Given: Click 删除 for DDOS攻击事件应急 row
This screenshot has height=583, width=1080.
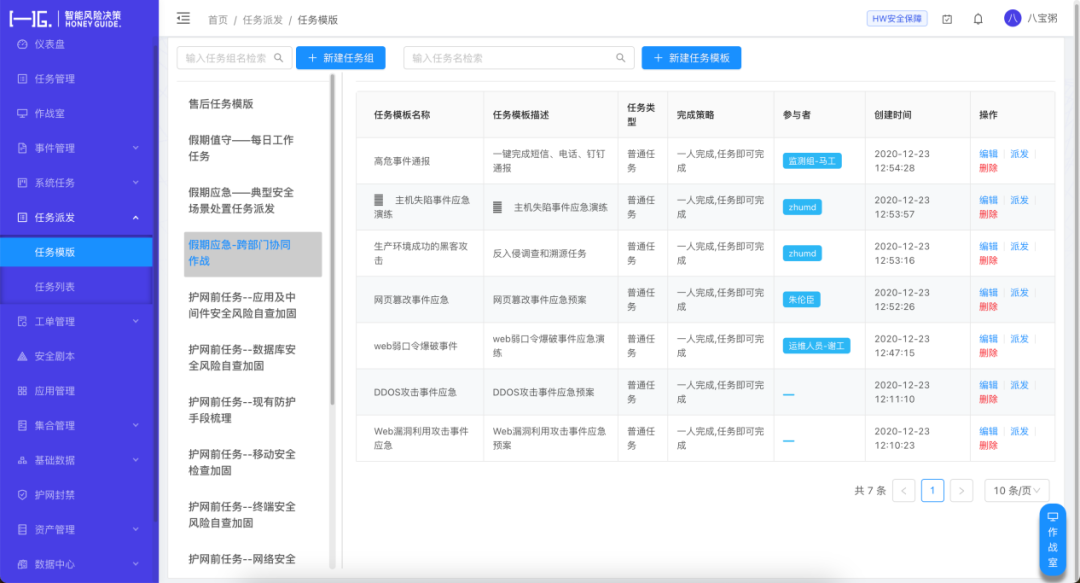Looking at the screenshot, I should (x=988, y=399).
